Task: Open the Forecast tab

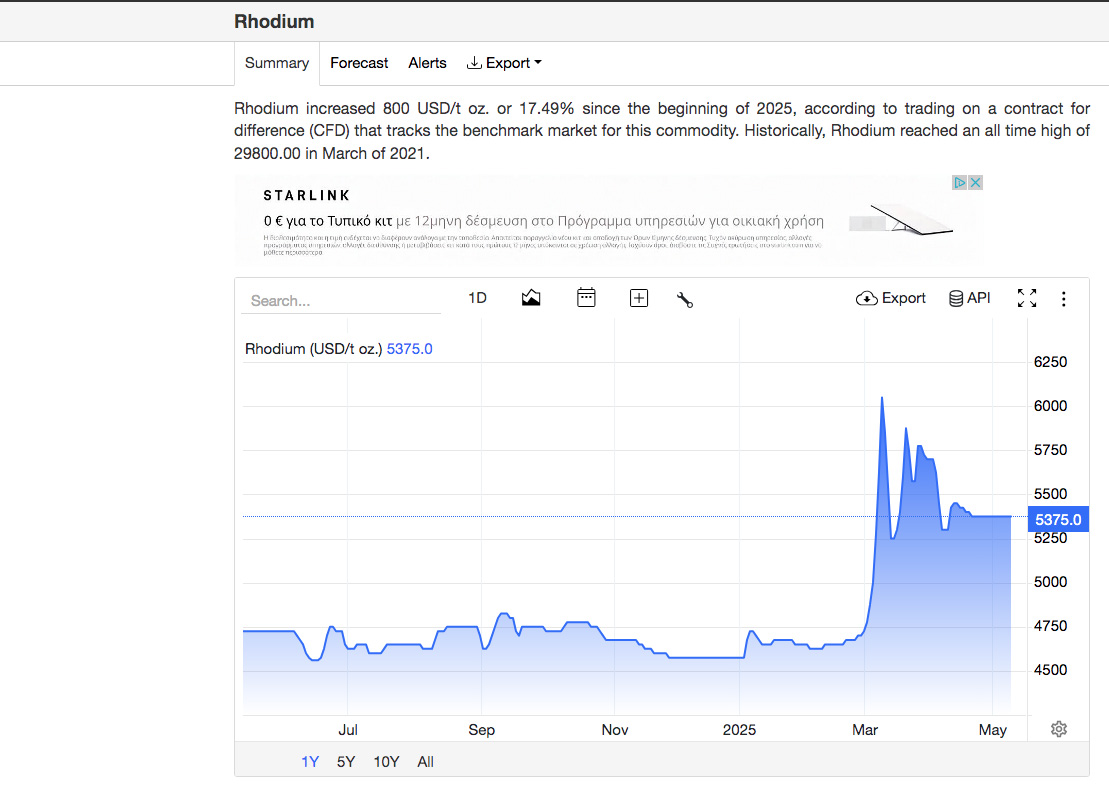Action: pyautogui.click(x=359, y=63)
